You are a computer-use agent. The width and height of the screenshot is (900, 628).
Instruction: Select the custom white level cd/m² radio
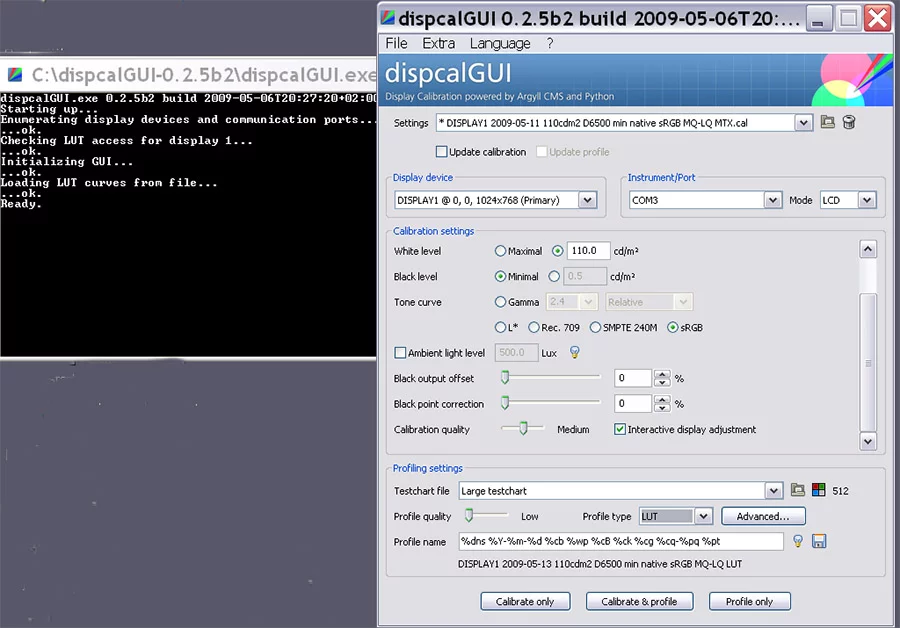[557, 251]
